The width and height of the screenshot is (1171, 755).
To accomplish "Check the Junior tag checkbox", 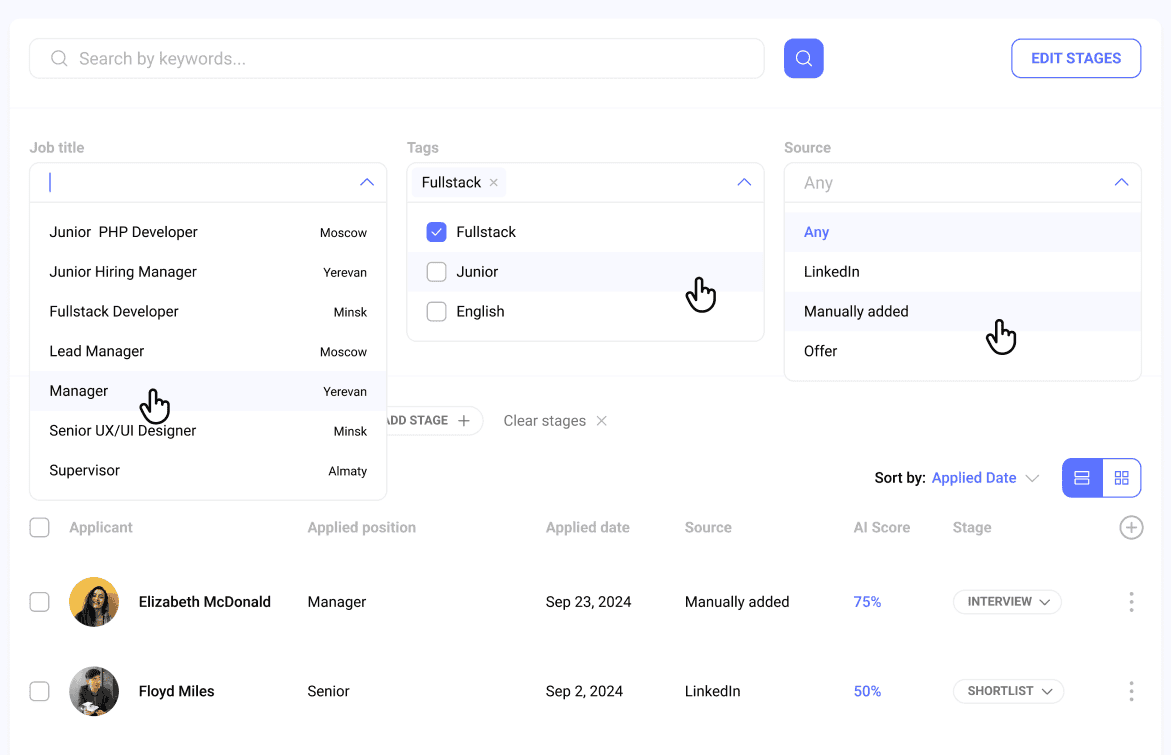I will tap(436, 271).
